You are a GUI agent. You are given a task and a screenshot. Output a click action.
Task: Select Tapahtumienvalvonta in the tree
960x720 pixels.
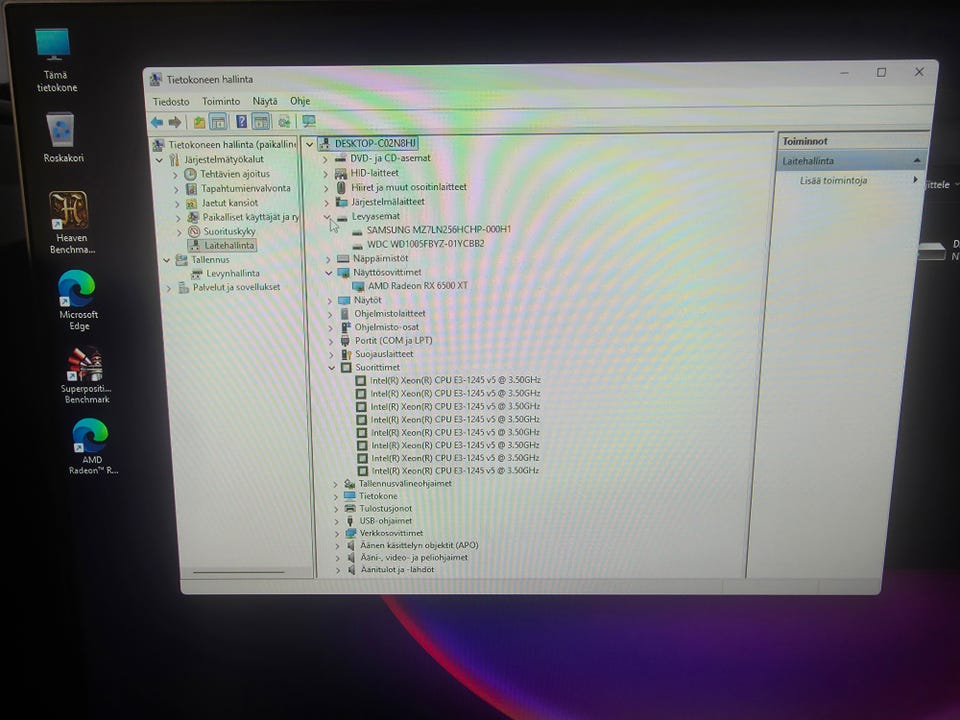tap(246, 188)
